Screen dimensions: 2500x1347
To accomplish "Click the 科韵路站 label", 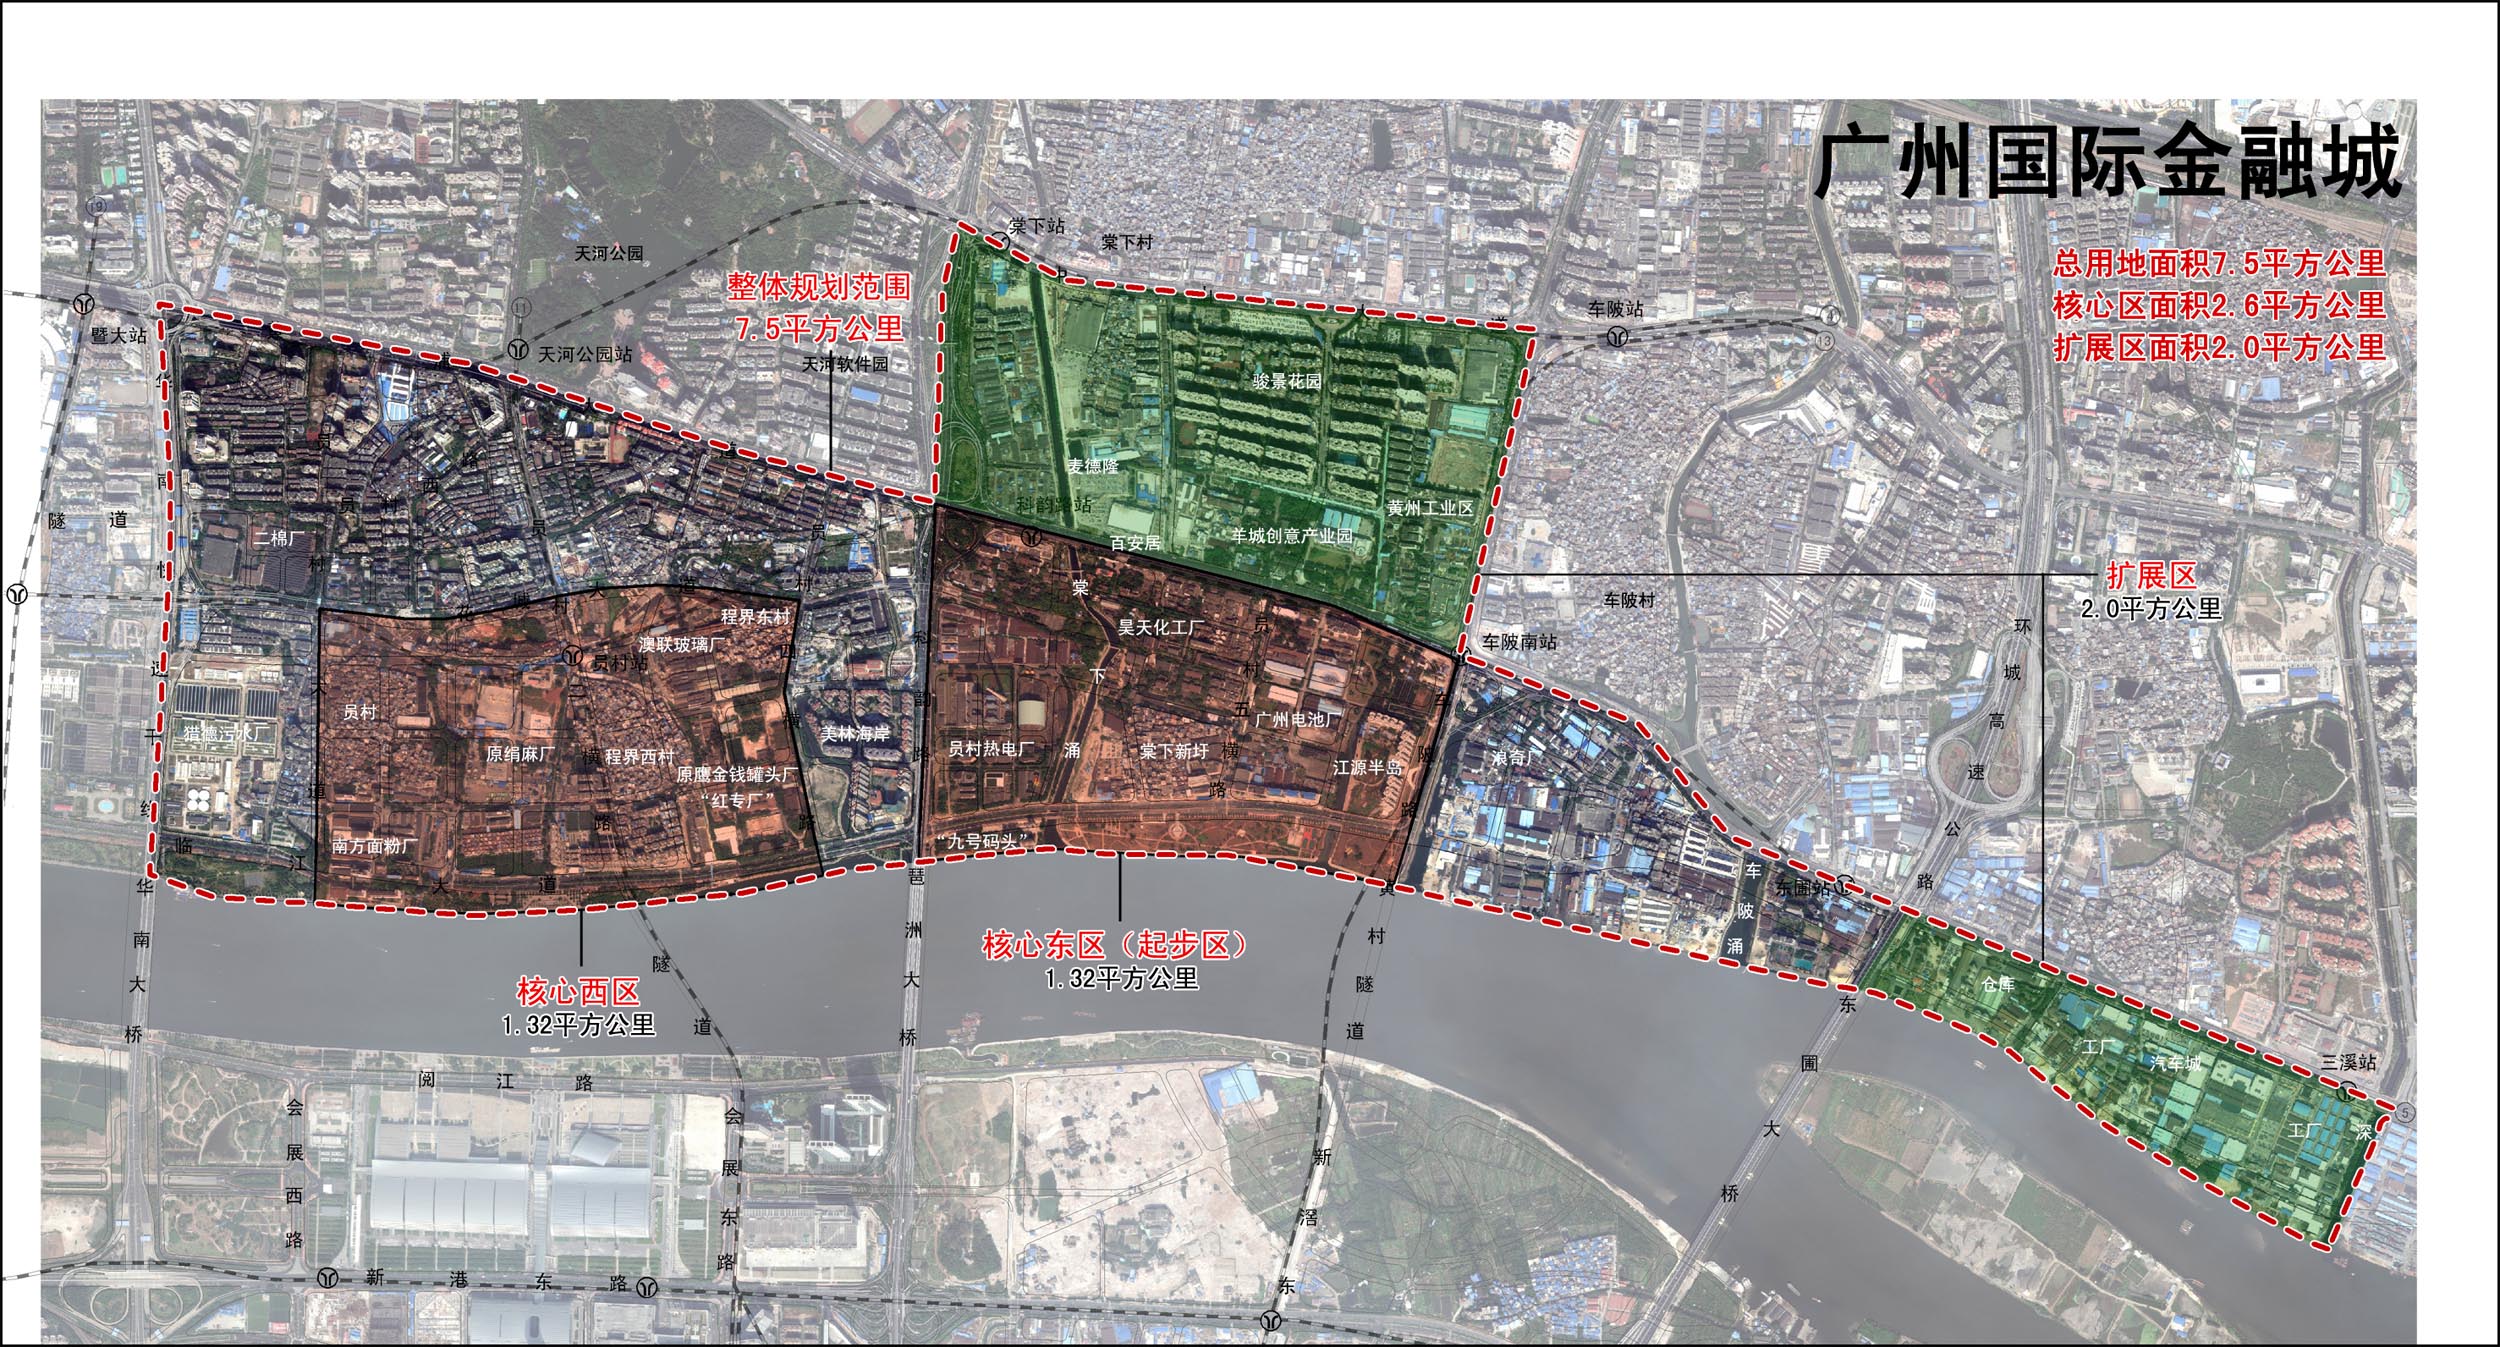I will click(x=1054, y=503).
